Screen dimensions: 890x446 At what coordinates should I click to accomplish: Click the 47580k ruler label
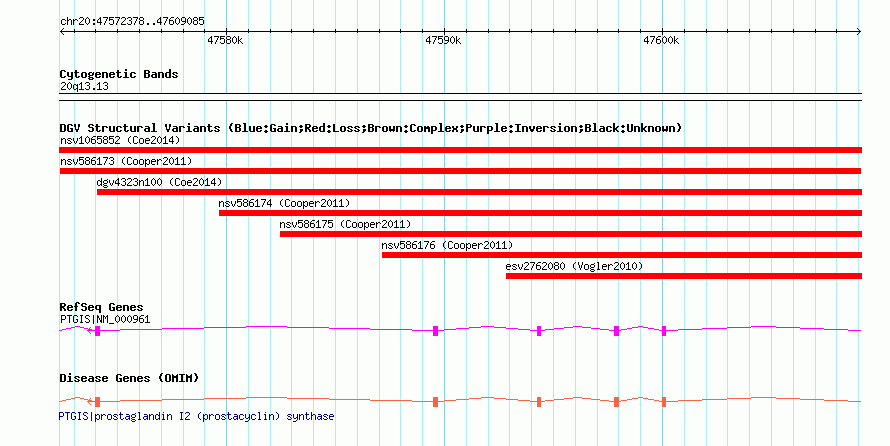click(225, 40)
